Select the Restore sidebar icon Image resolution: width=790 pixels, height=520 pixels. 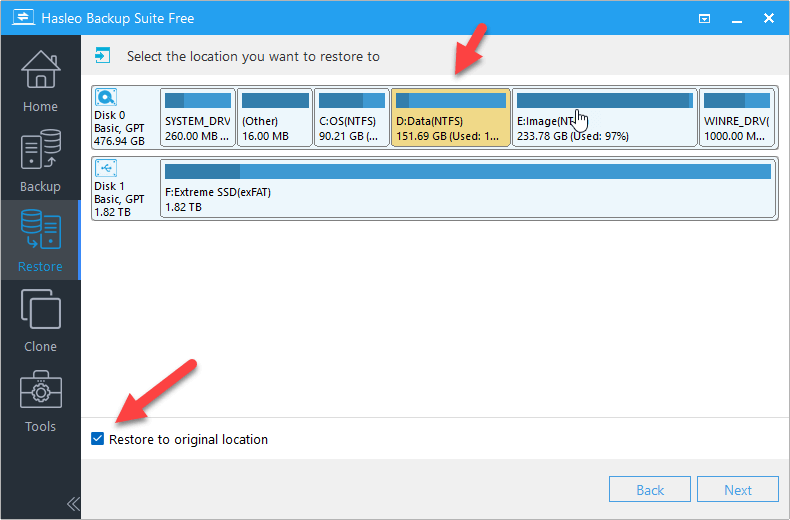40,240
